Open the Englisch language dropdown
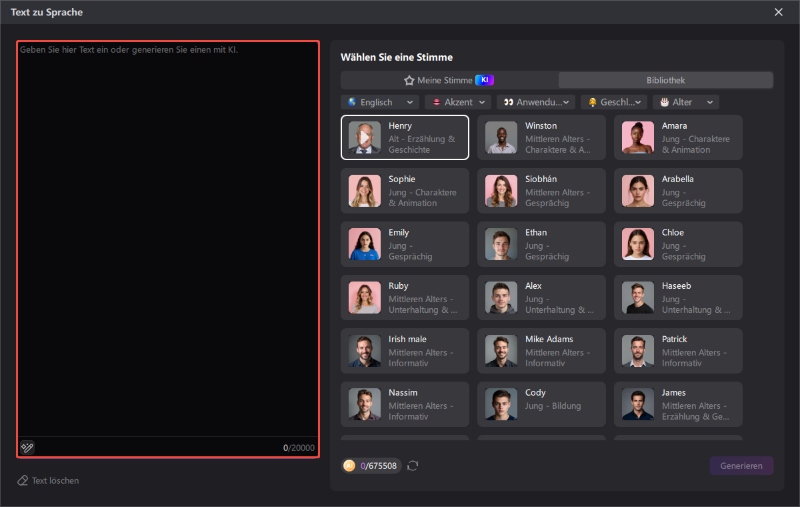 tap(379, 102)
